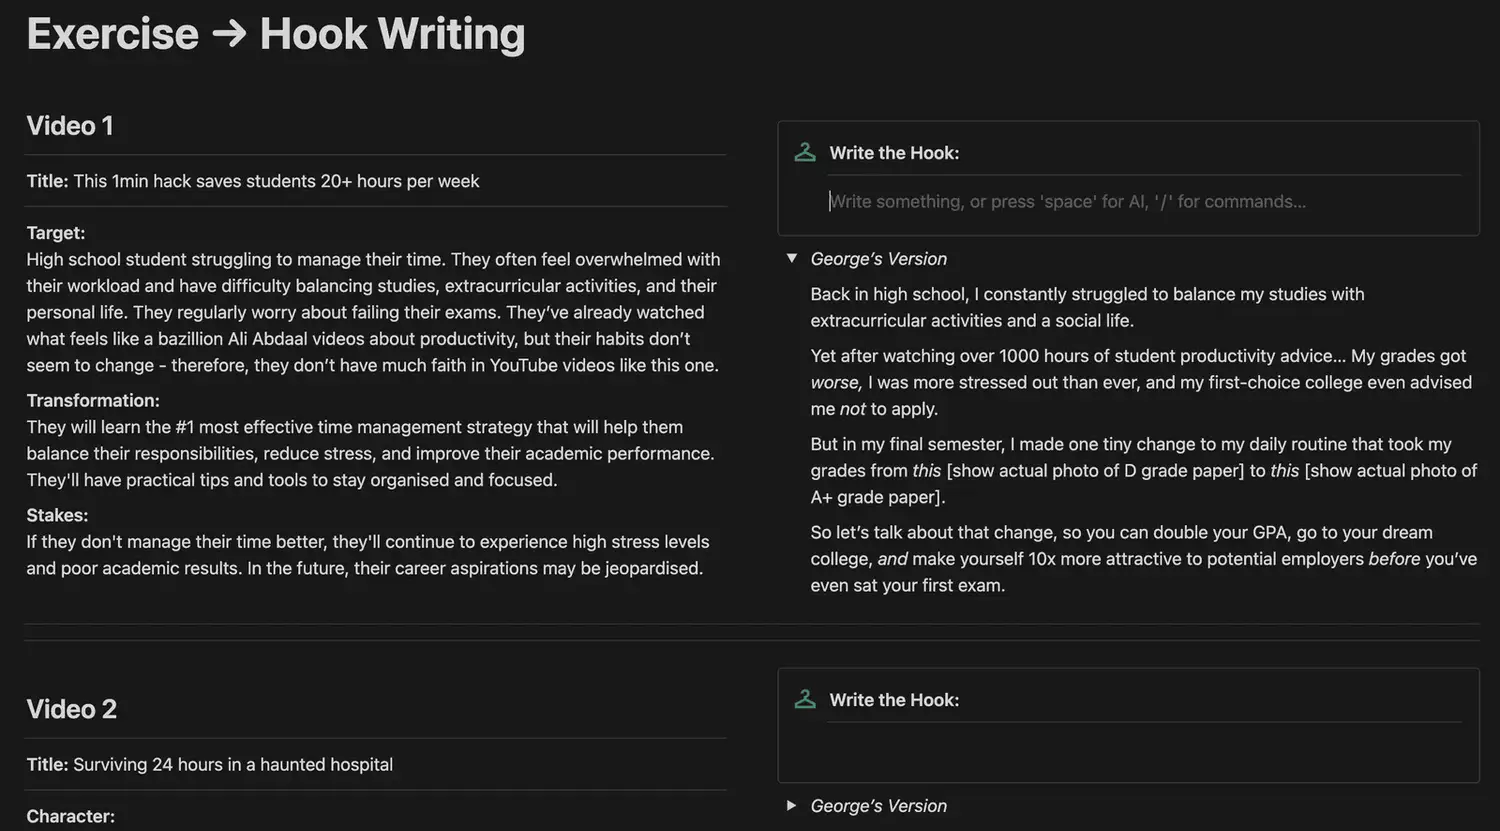Viewport: 1500px width, 831px height.
Task: Click the 'Target:' bold label
Action: pos(56,233)
